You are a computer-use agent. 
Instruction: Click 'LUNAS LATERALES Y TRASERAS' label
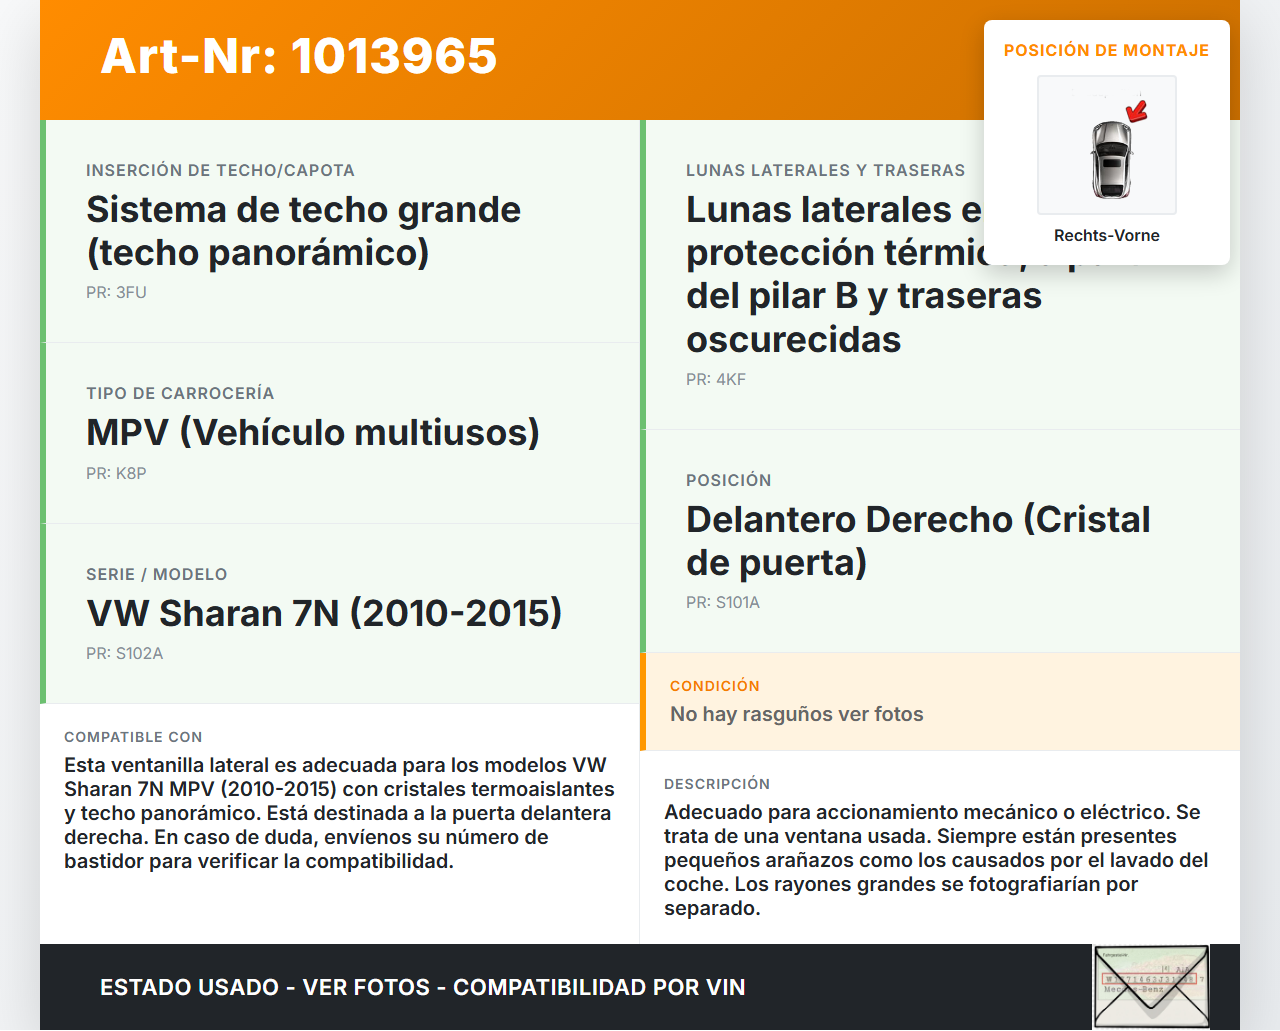coord(826,171)
